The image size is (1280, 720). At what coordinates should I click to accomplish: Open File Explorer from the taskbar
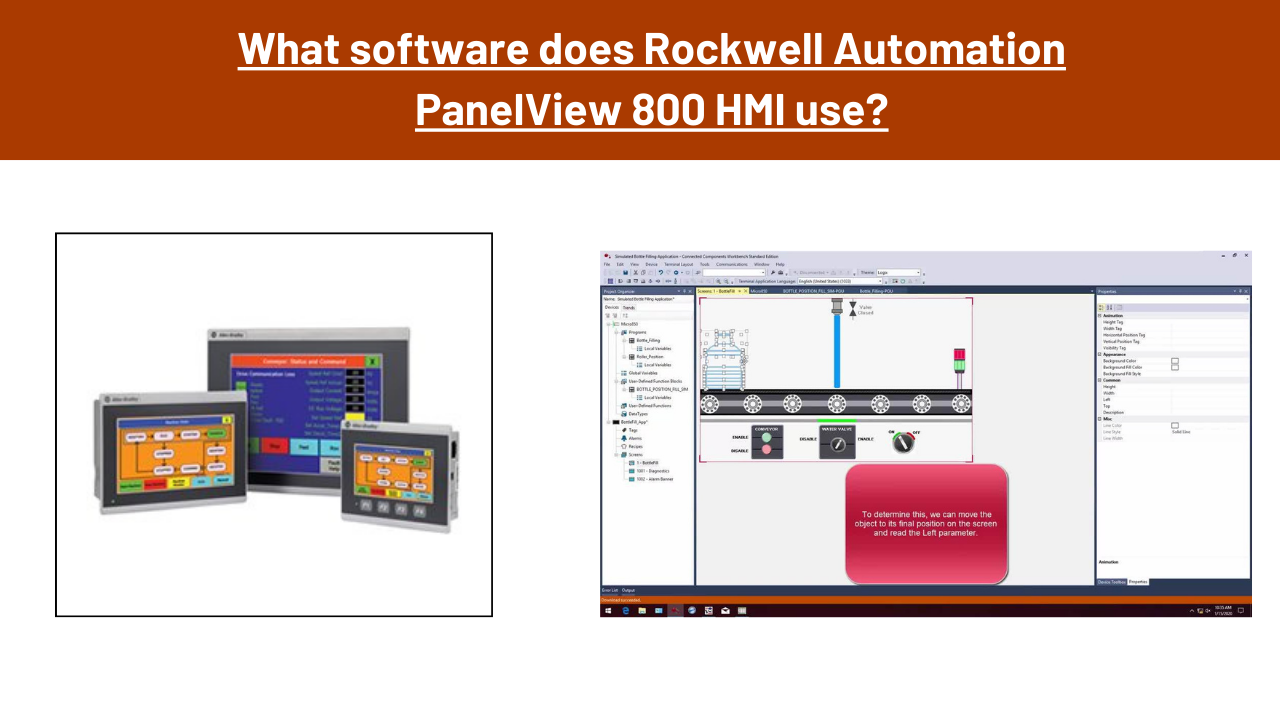tap(642, 610)
